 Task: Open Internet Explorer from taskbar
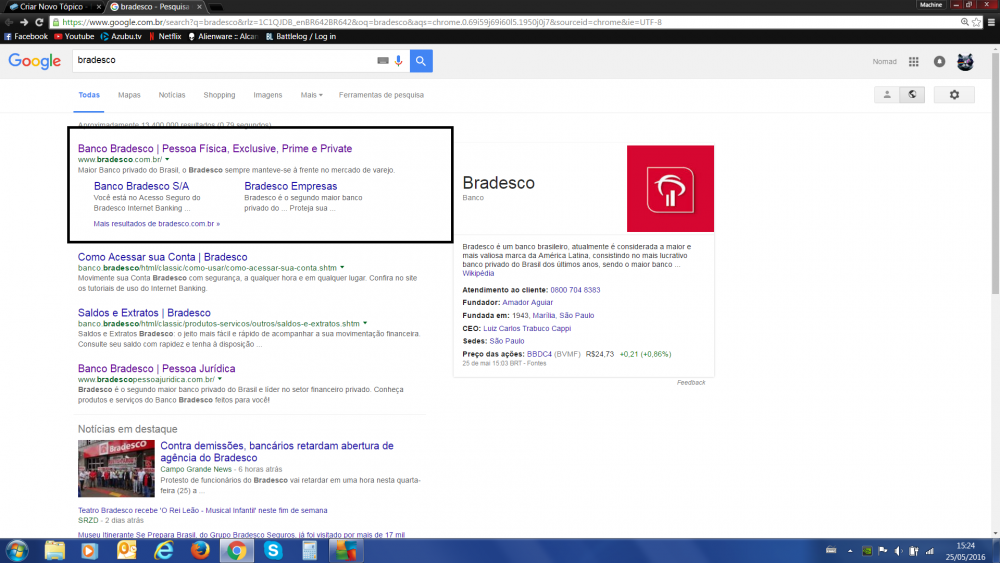164,550
